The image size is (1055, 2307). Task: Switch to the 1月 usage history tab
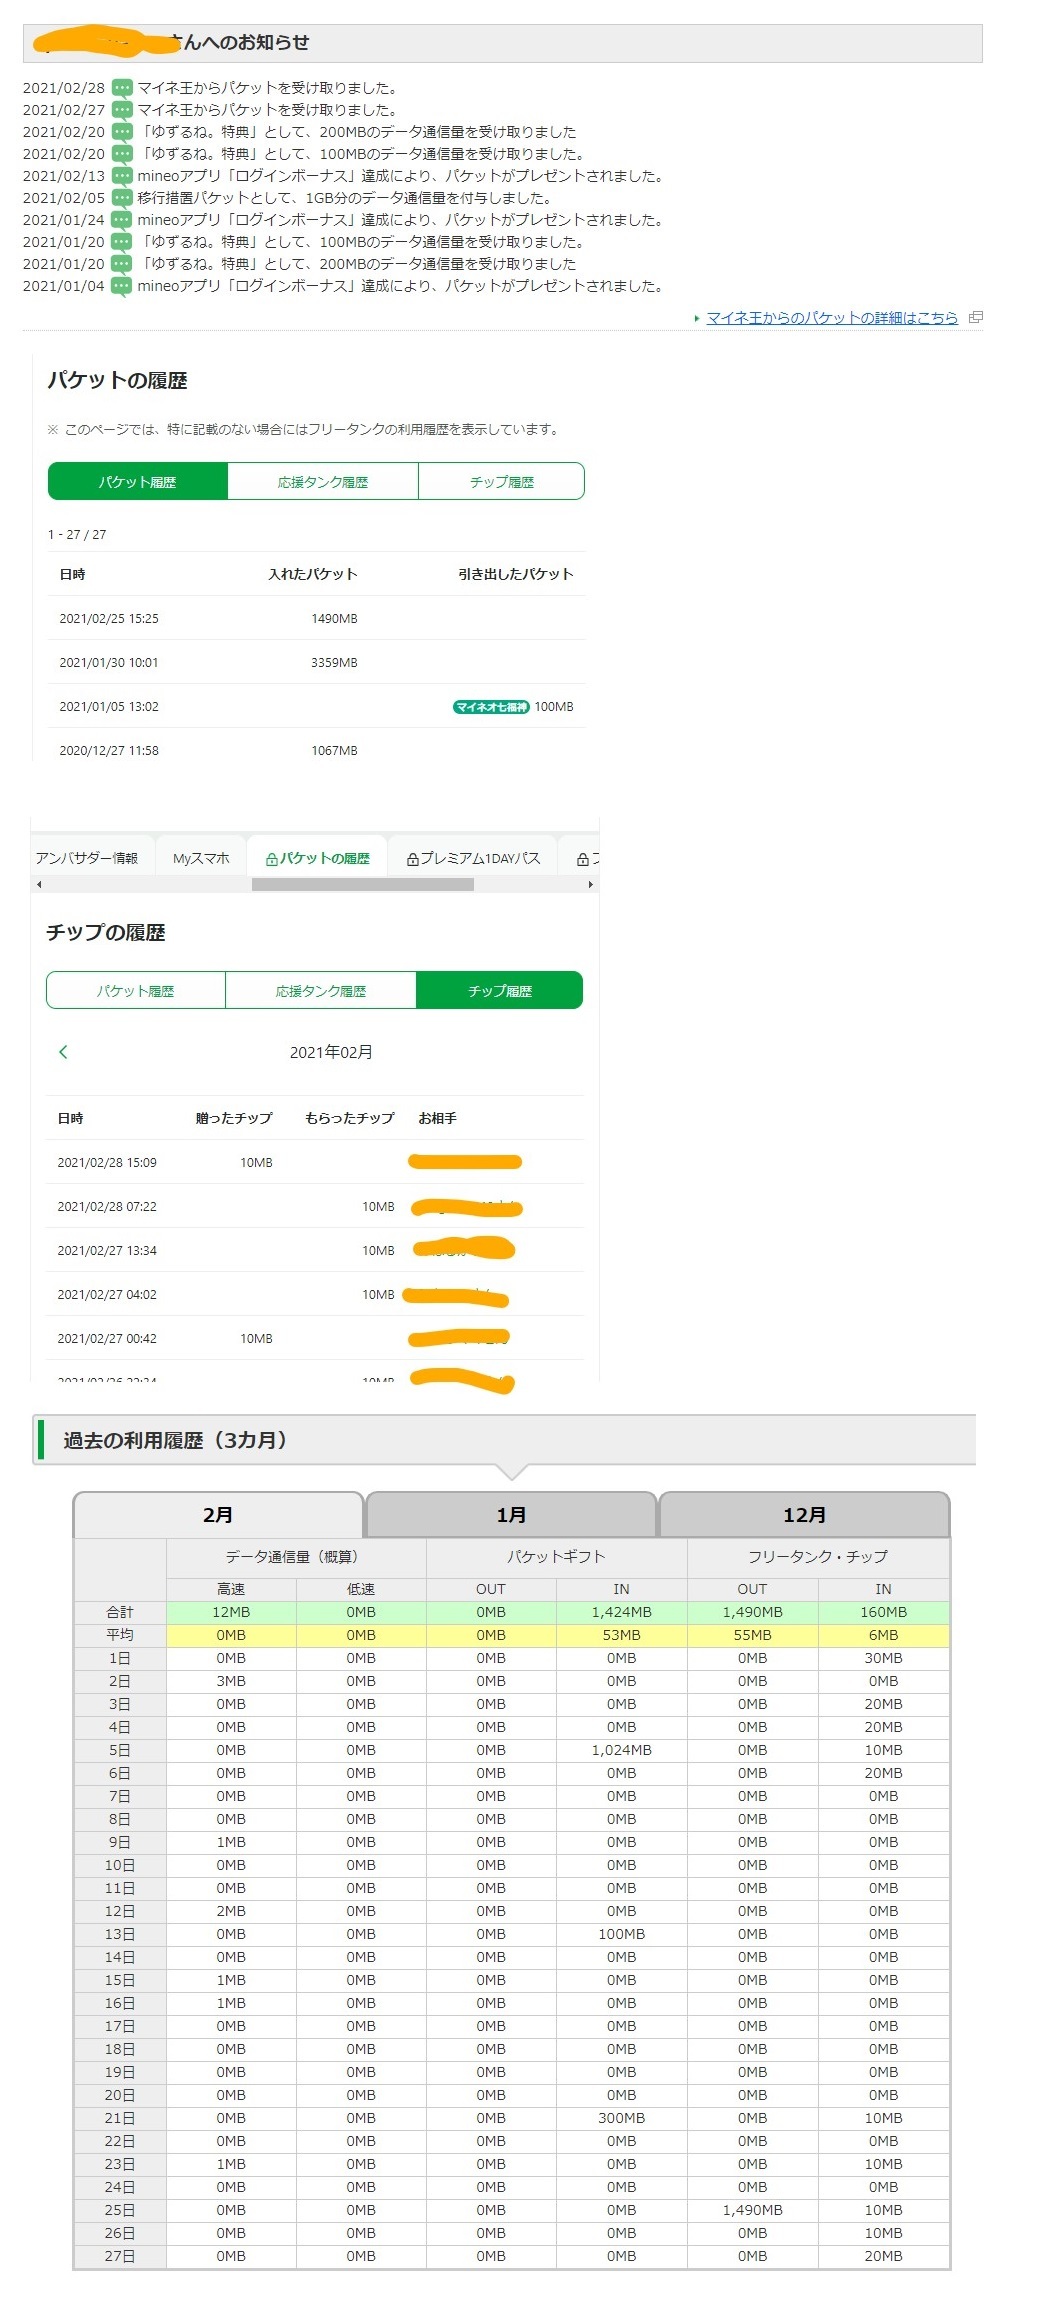point(511,1515)
